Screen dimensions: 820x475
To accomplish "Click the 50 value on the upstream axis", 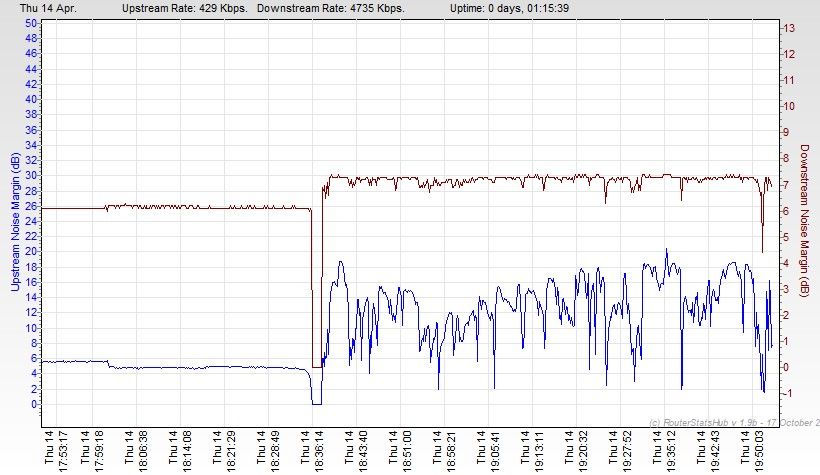I will pos(32,23).
